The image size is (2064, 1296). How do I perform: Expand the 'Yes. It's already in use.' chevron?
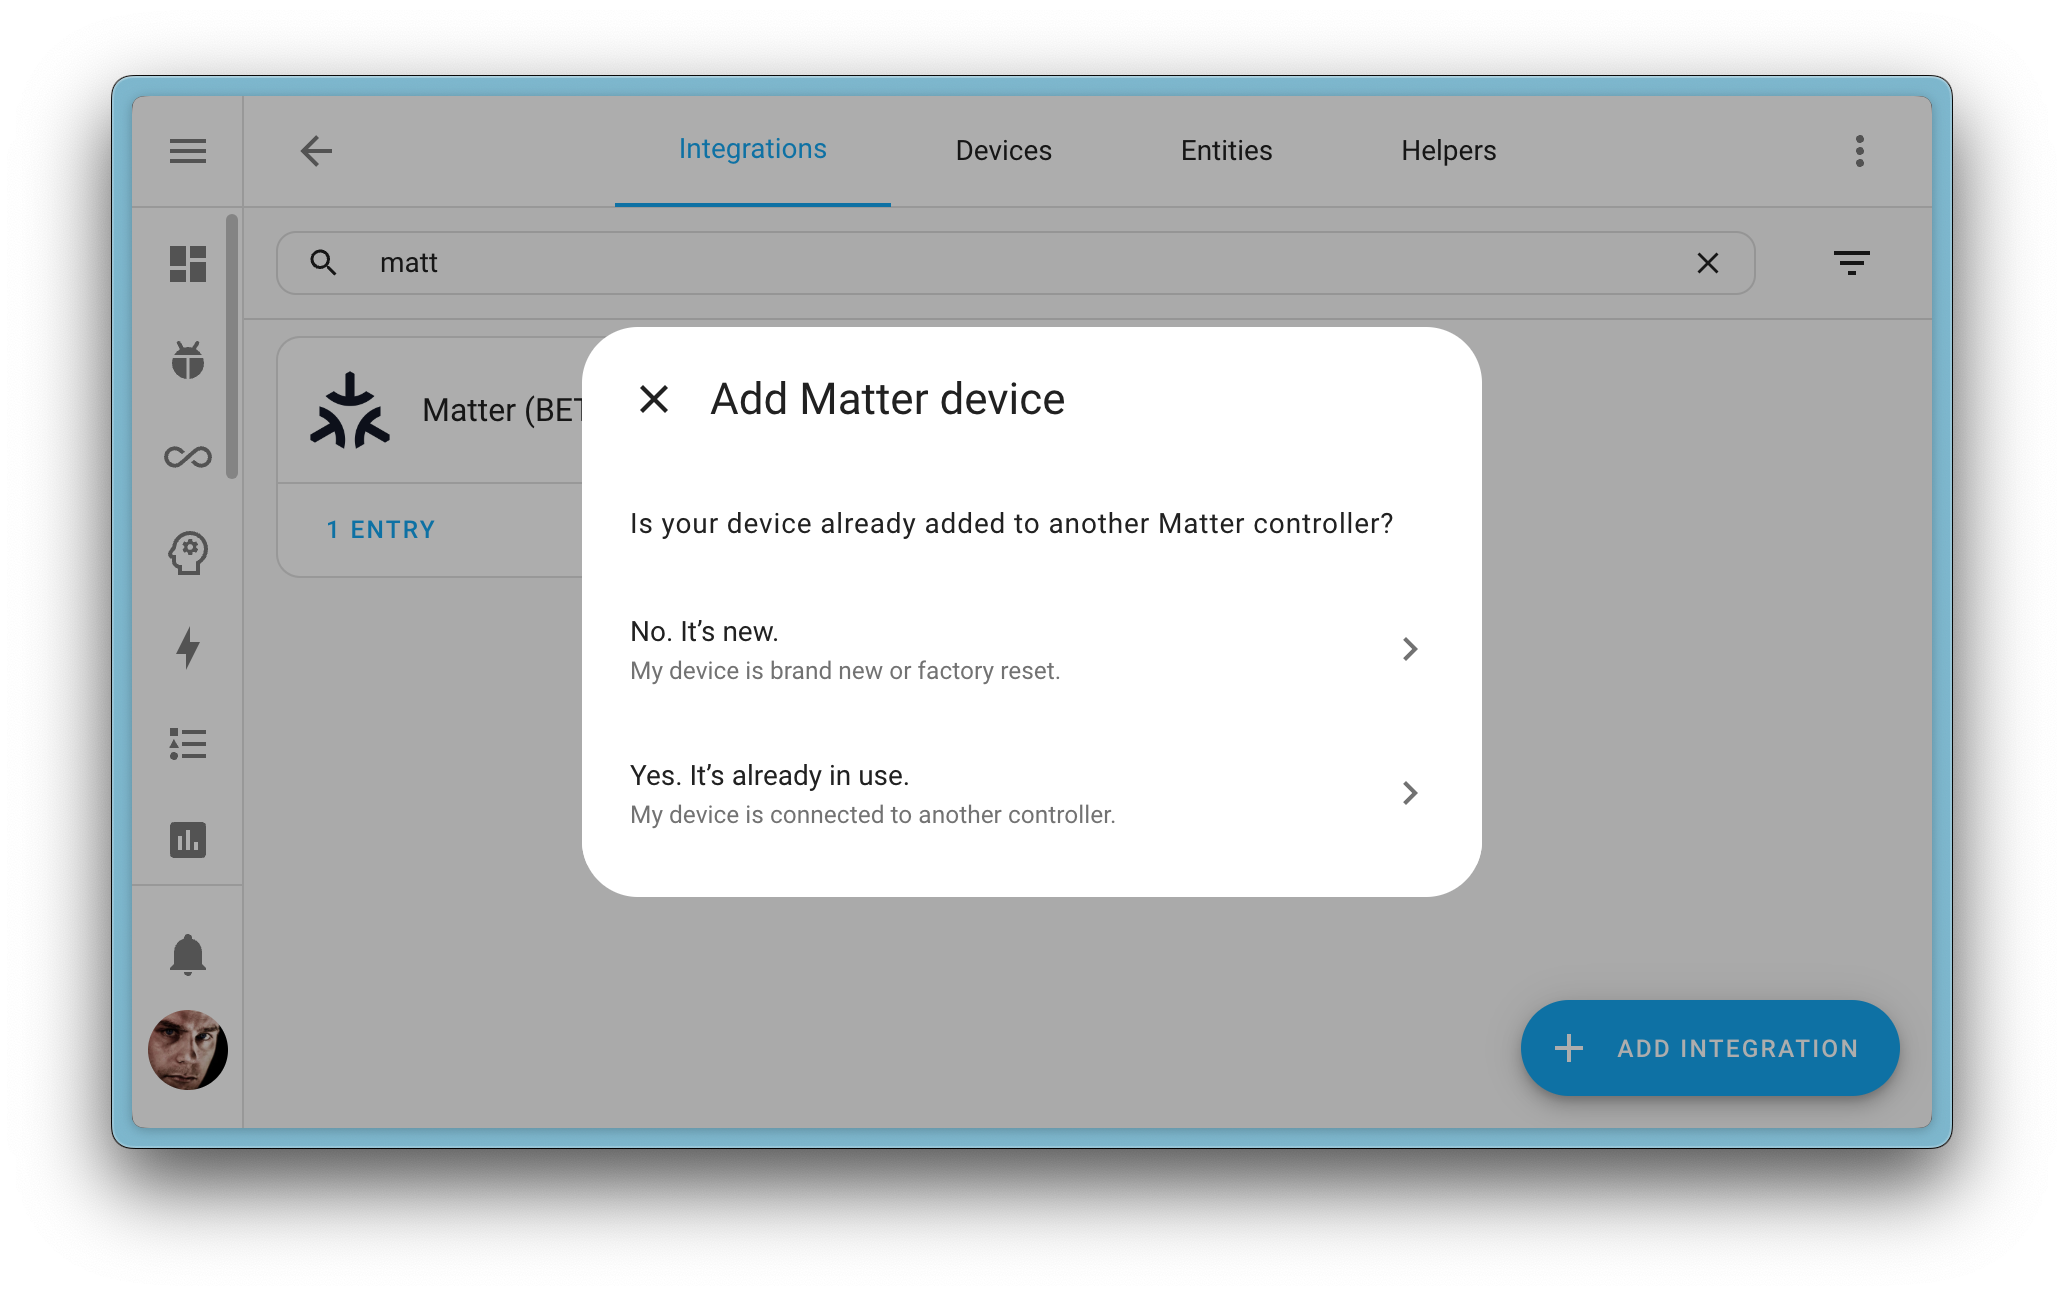click(1410, 793)
